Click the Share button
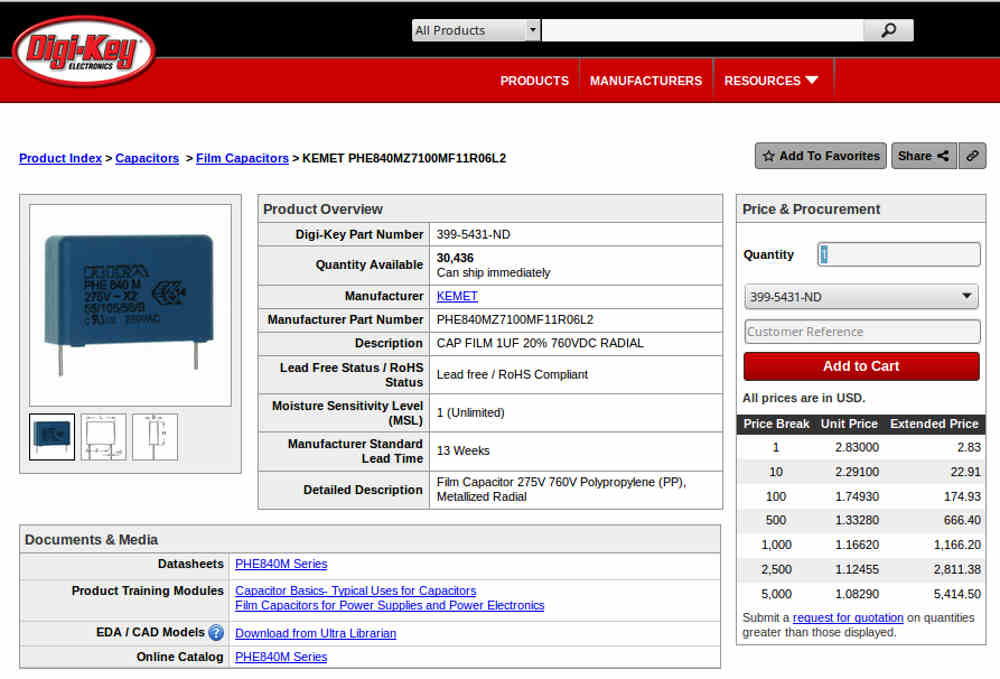1000x679 pixels. point(923,156)
